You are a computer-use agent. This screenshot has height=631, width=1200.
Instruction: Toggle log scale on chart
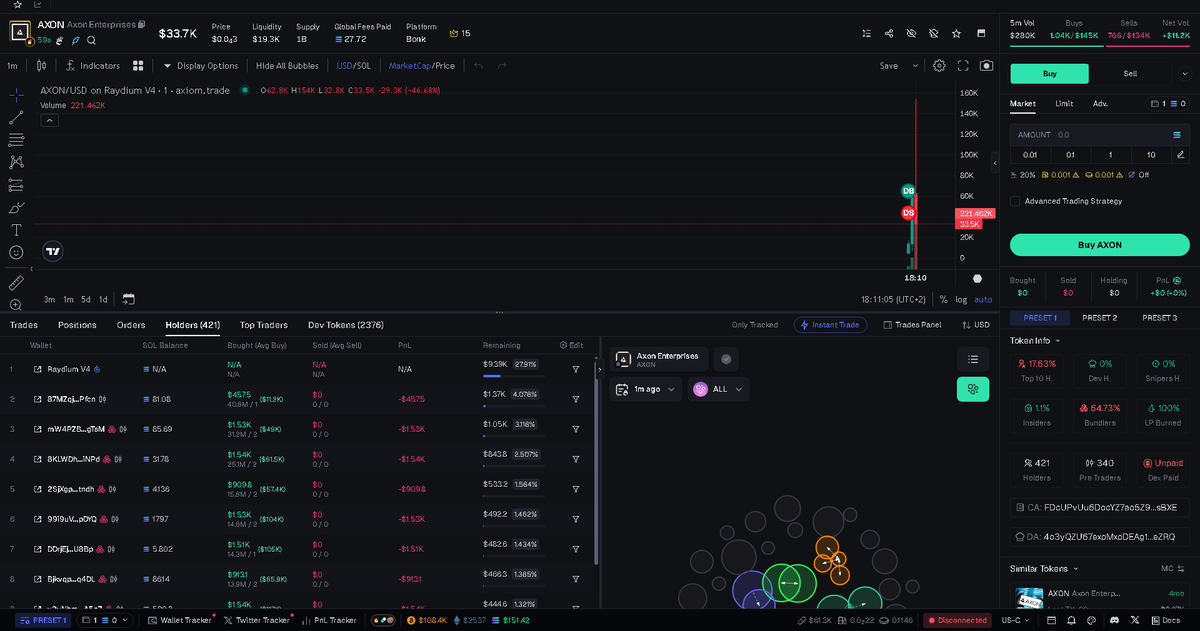pos(961,299)
